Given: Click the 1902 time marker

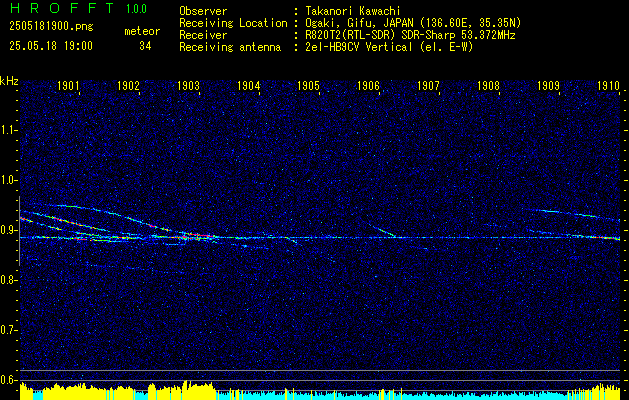Looking at the screenshot, I should 128,85.
